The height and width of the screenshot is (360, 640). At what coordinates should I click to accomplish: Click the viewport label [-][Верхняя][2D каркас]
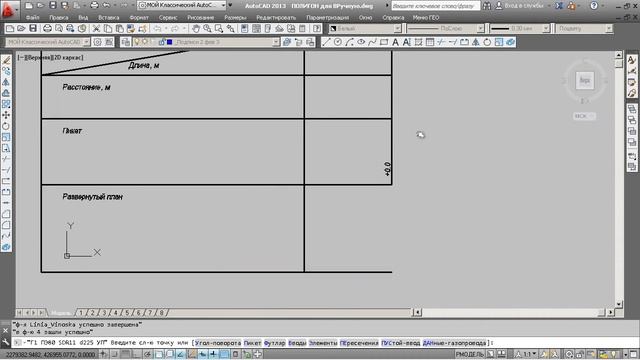(x=51, y=58)
